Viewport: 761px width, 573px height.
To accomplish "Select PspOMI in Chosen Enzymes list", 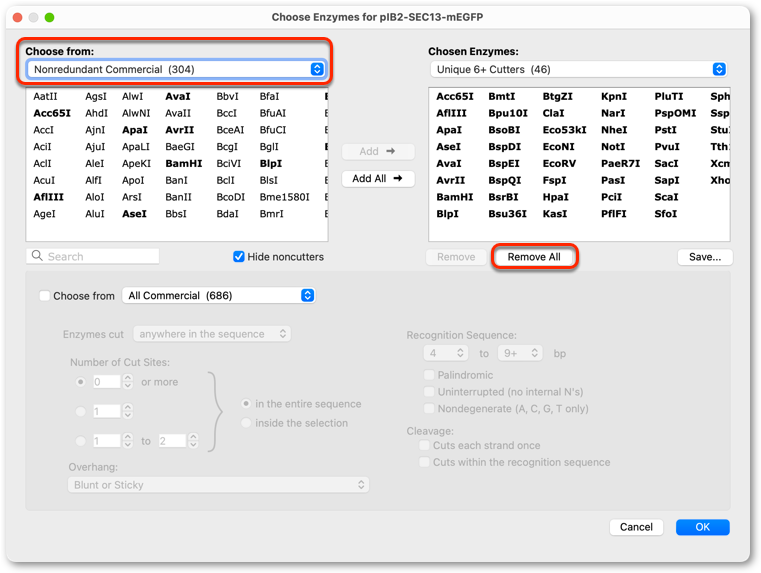I will 675,113.
